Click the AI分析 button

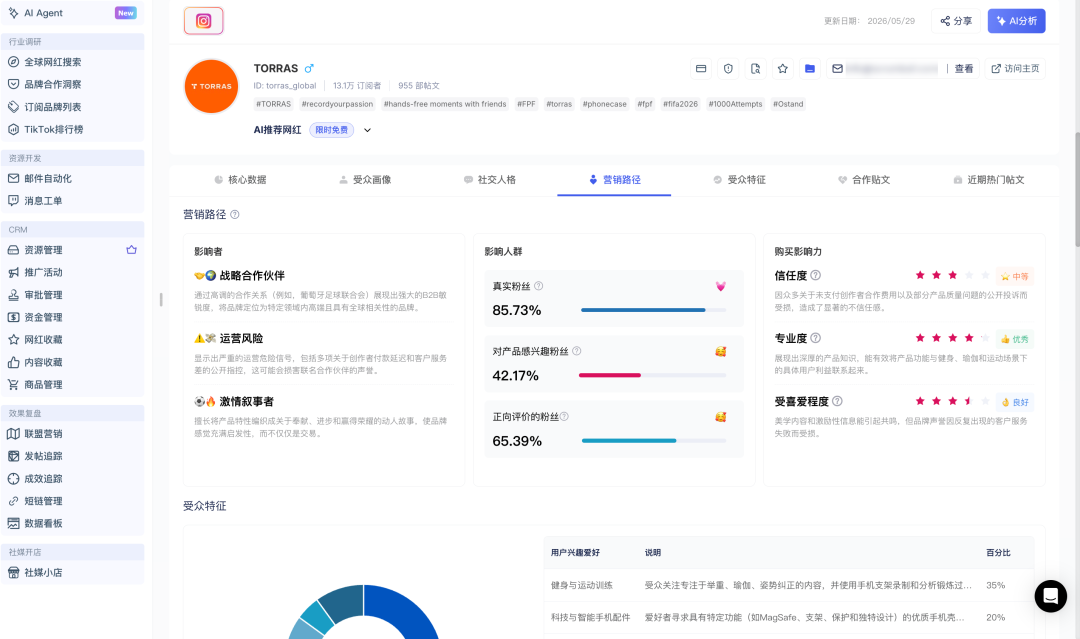pyautogui.click(x=1017, y=21)
